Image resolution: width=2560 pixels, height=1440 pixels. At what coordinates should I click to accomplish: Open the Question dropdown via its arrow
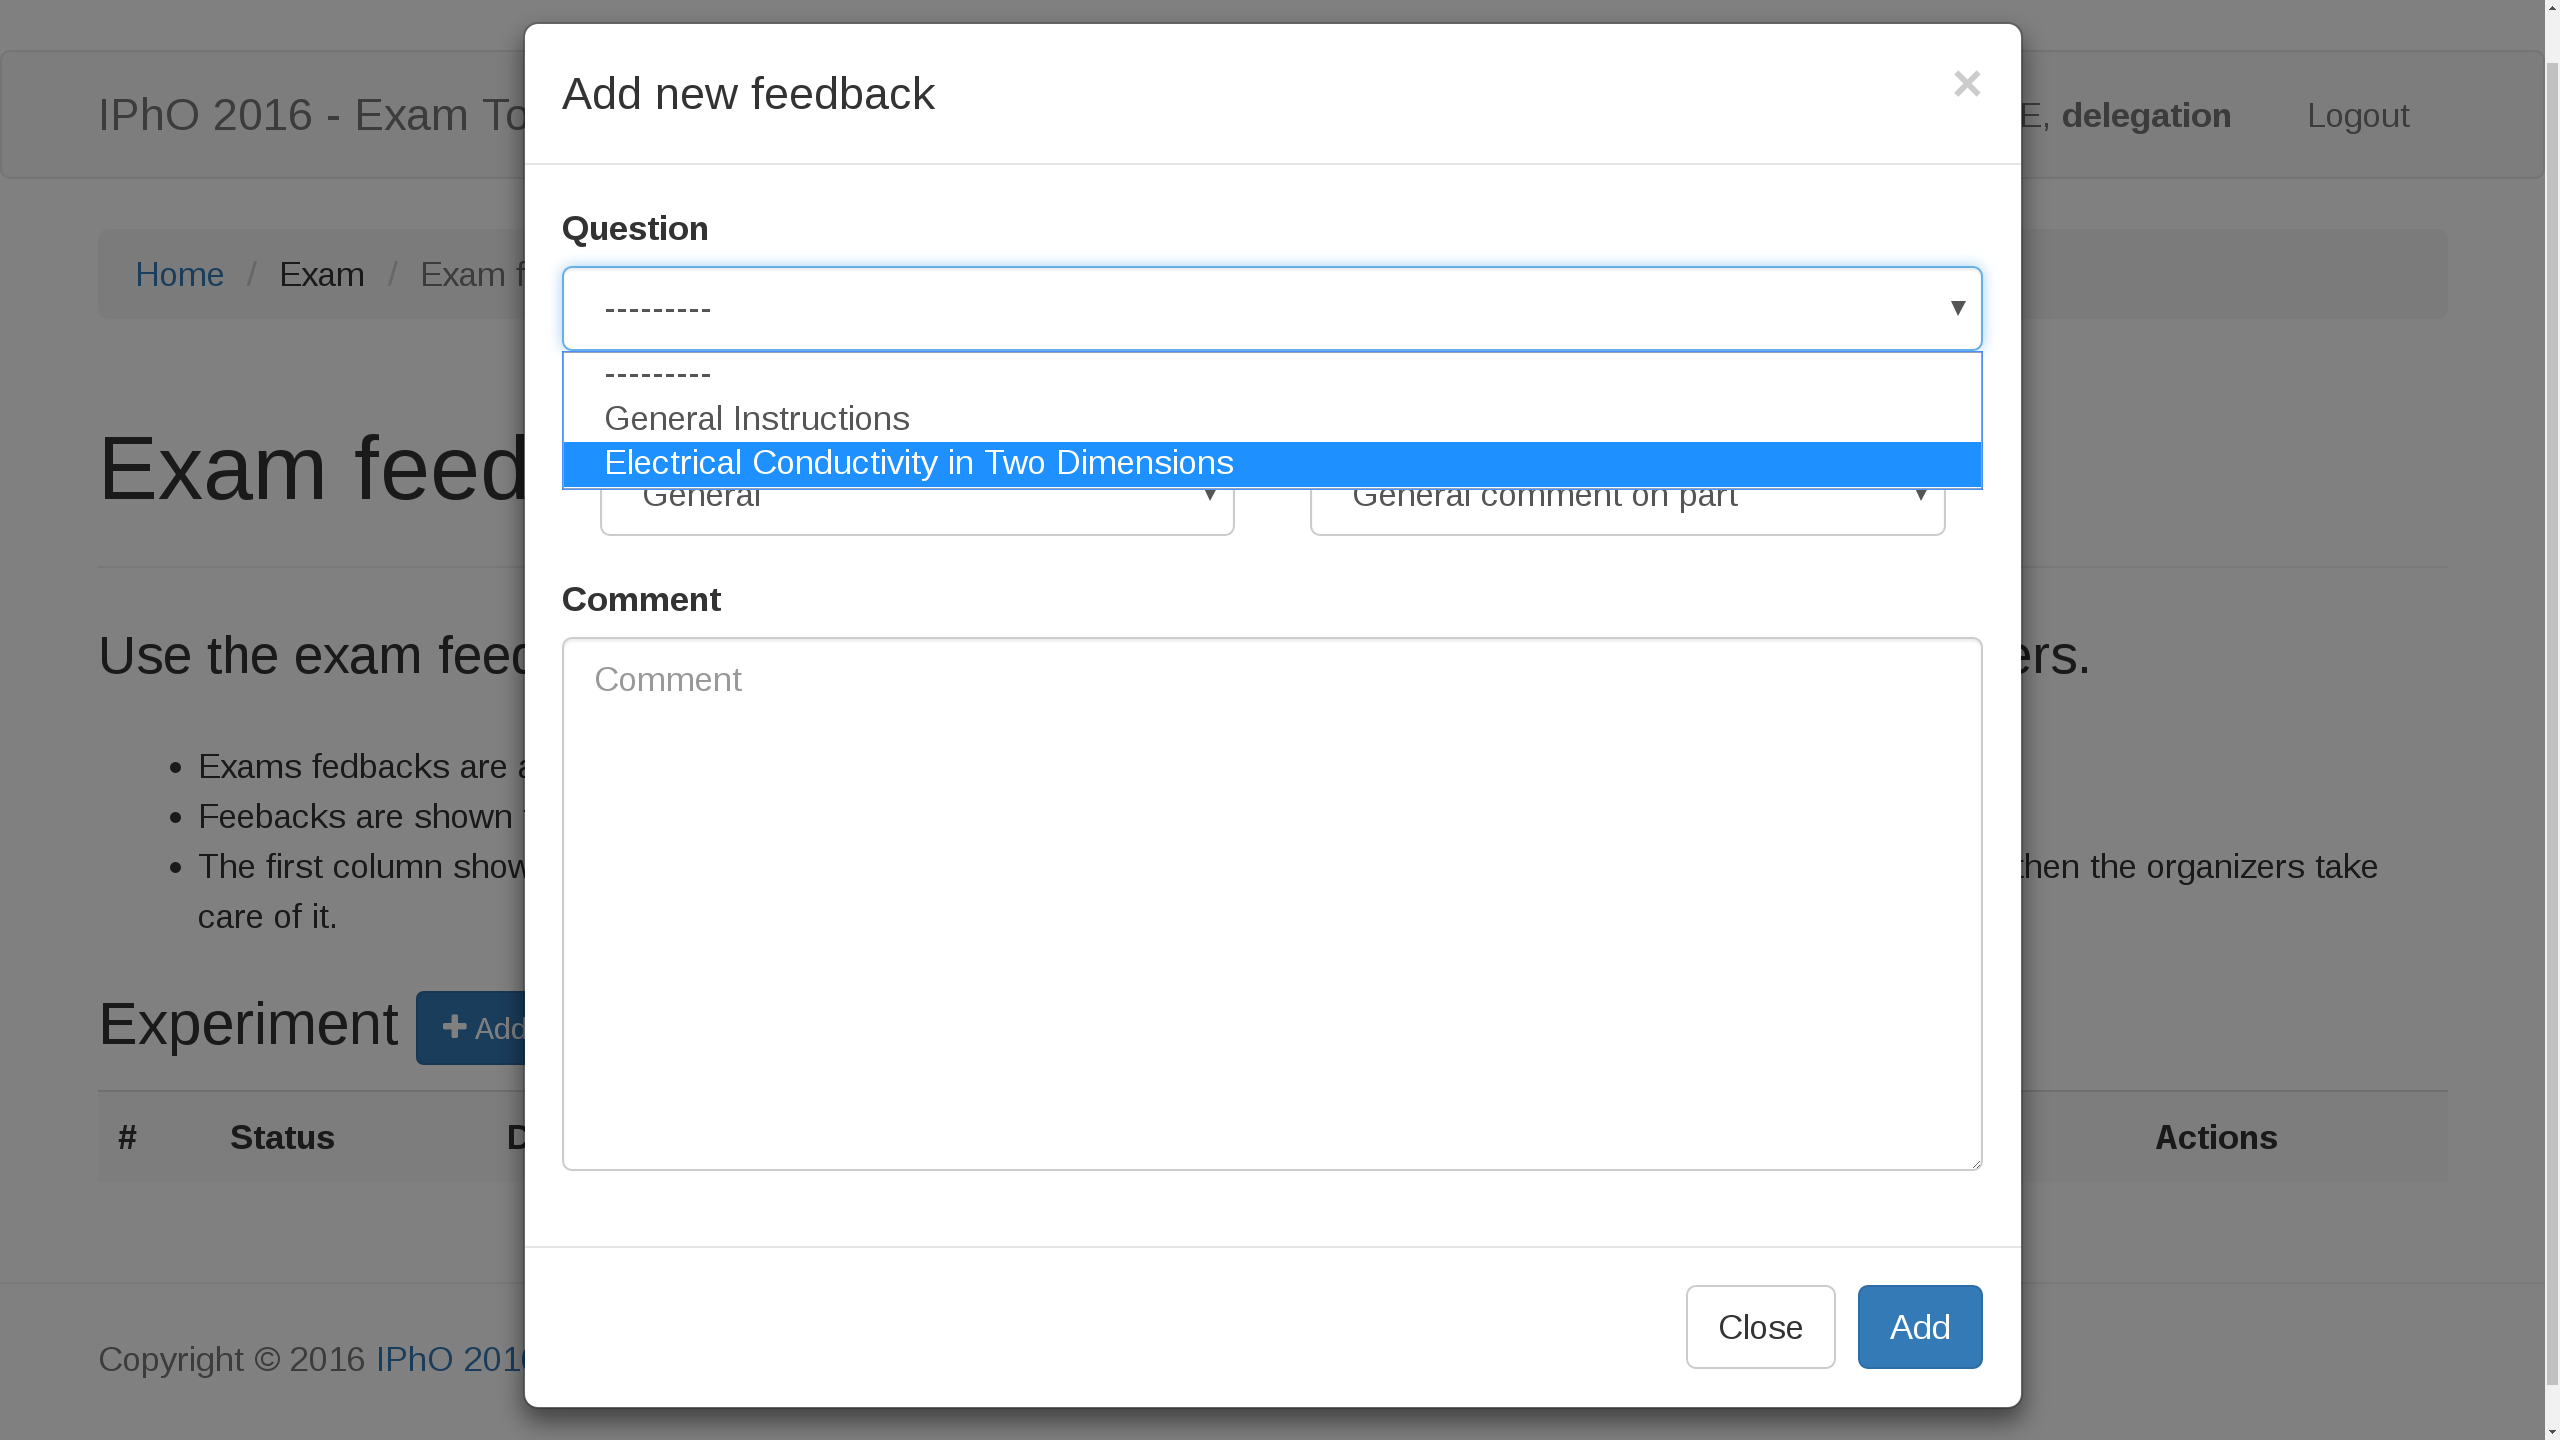point(1957,308)
